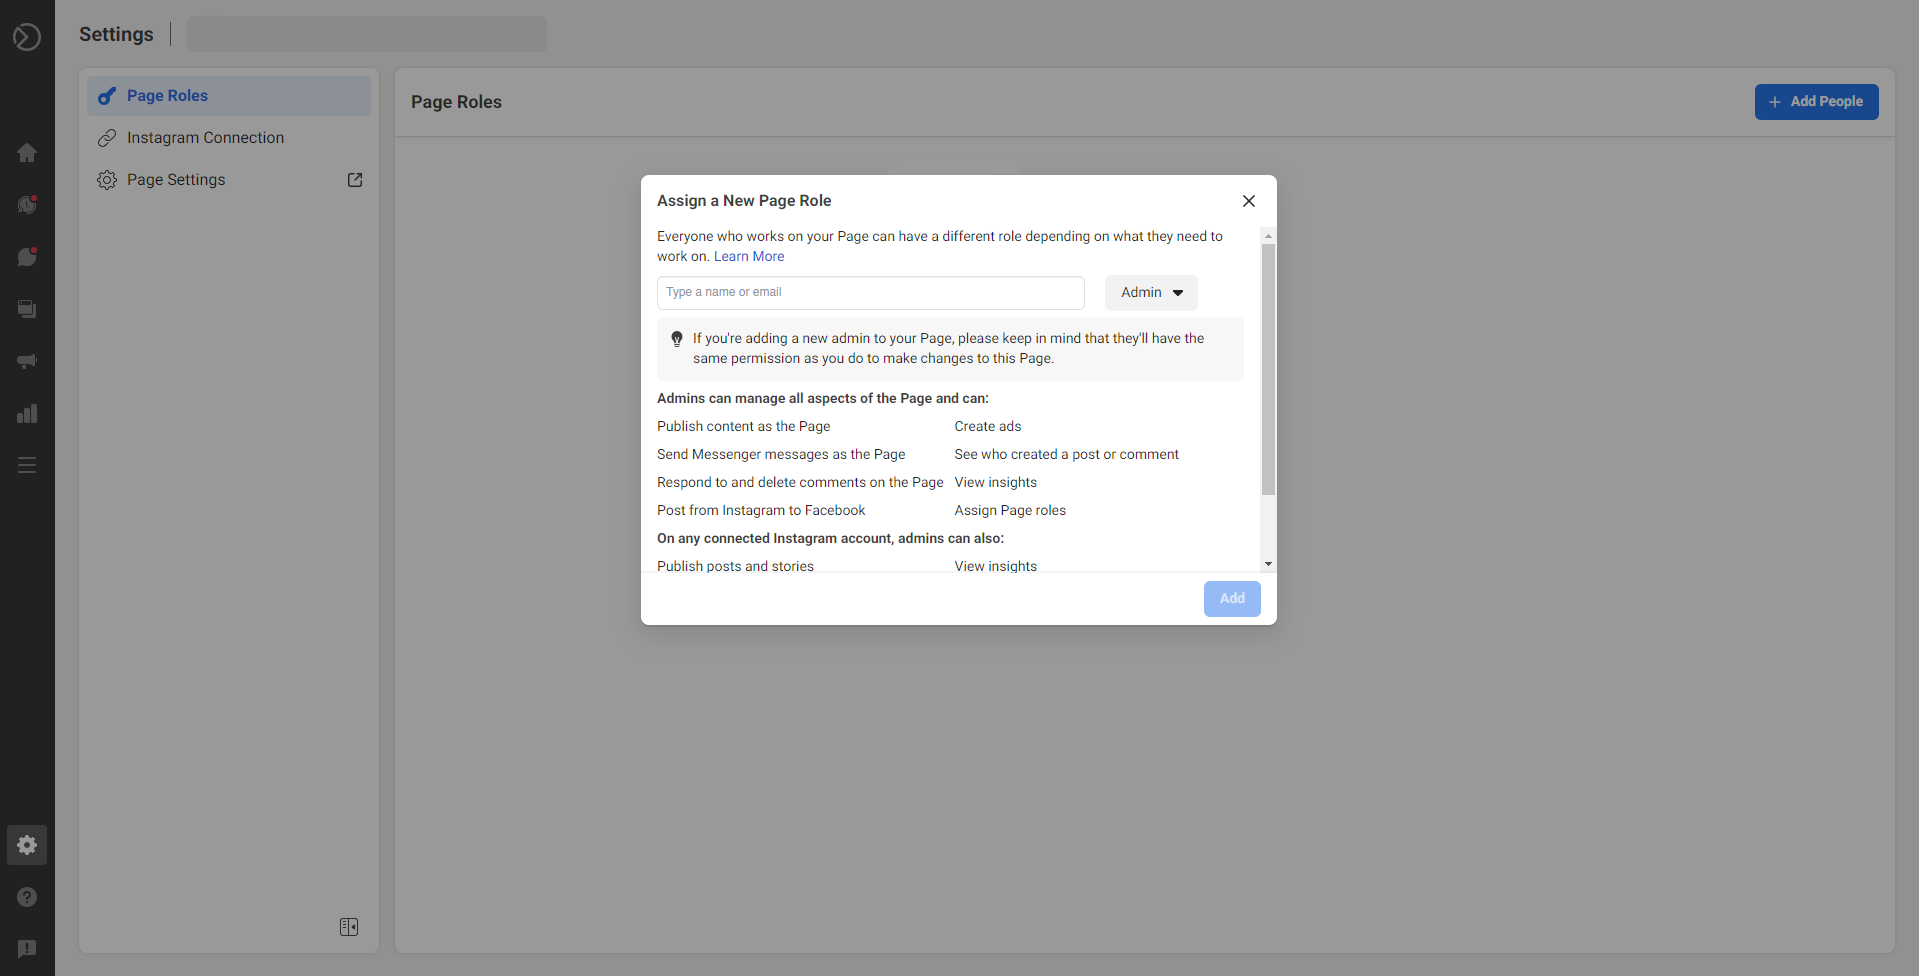Open the insights bar chart icon
This screenshot has width=1919, height=976.
pos(27,413)
